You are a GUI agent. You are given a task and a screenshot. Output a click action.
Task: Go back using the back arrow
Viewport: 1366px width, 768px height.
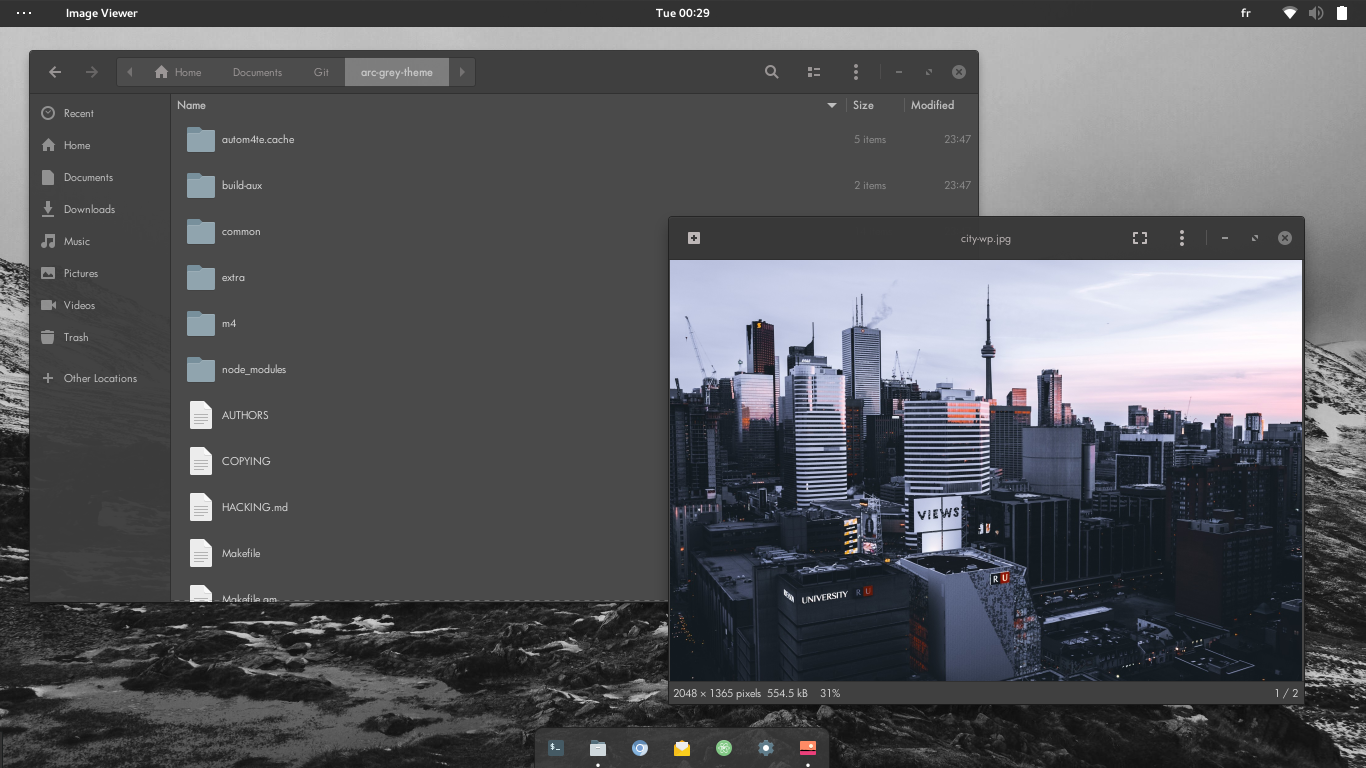(55, 72)
